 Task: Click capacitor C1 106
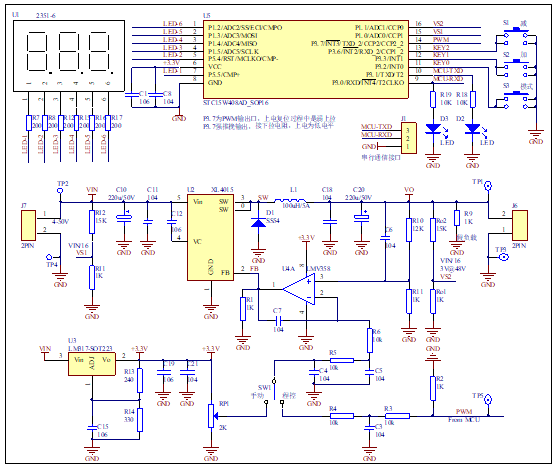pyautogui.click(x=132, y=95)
